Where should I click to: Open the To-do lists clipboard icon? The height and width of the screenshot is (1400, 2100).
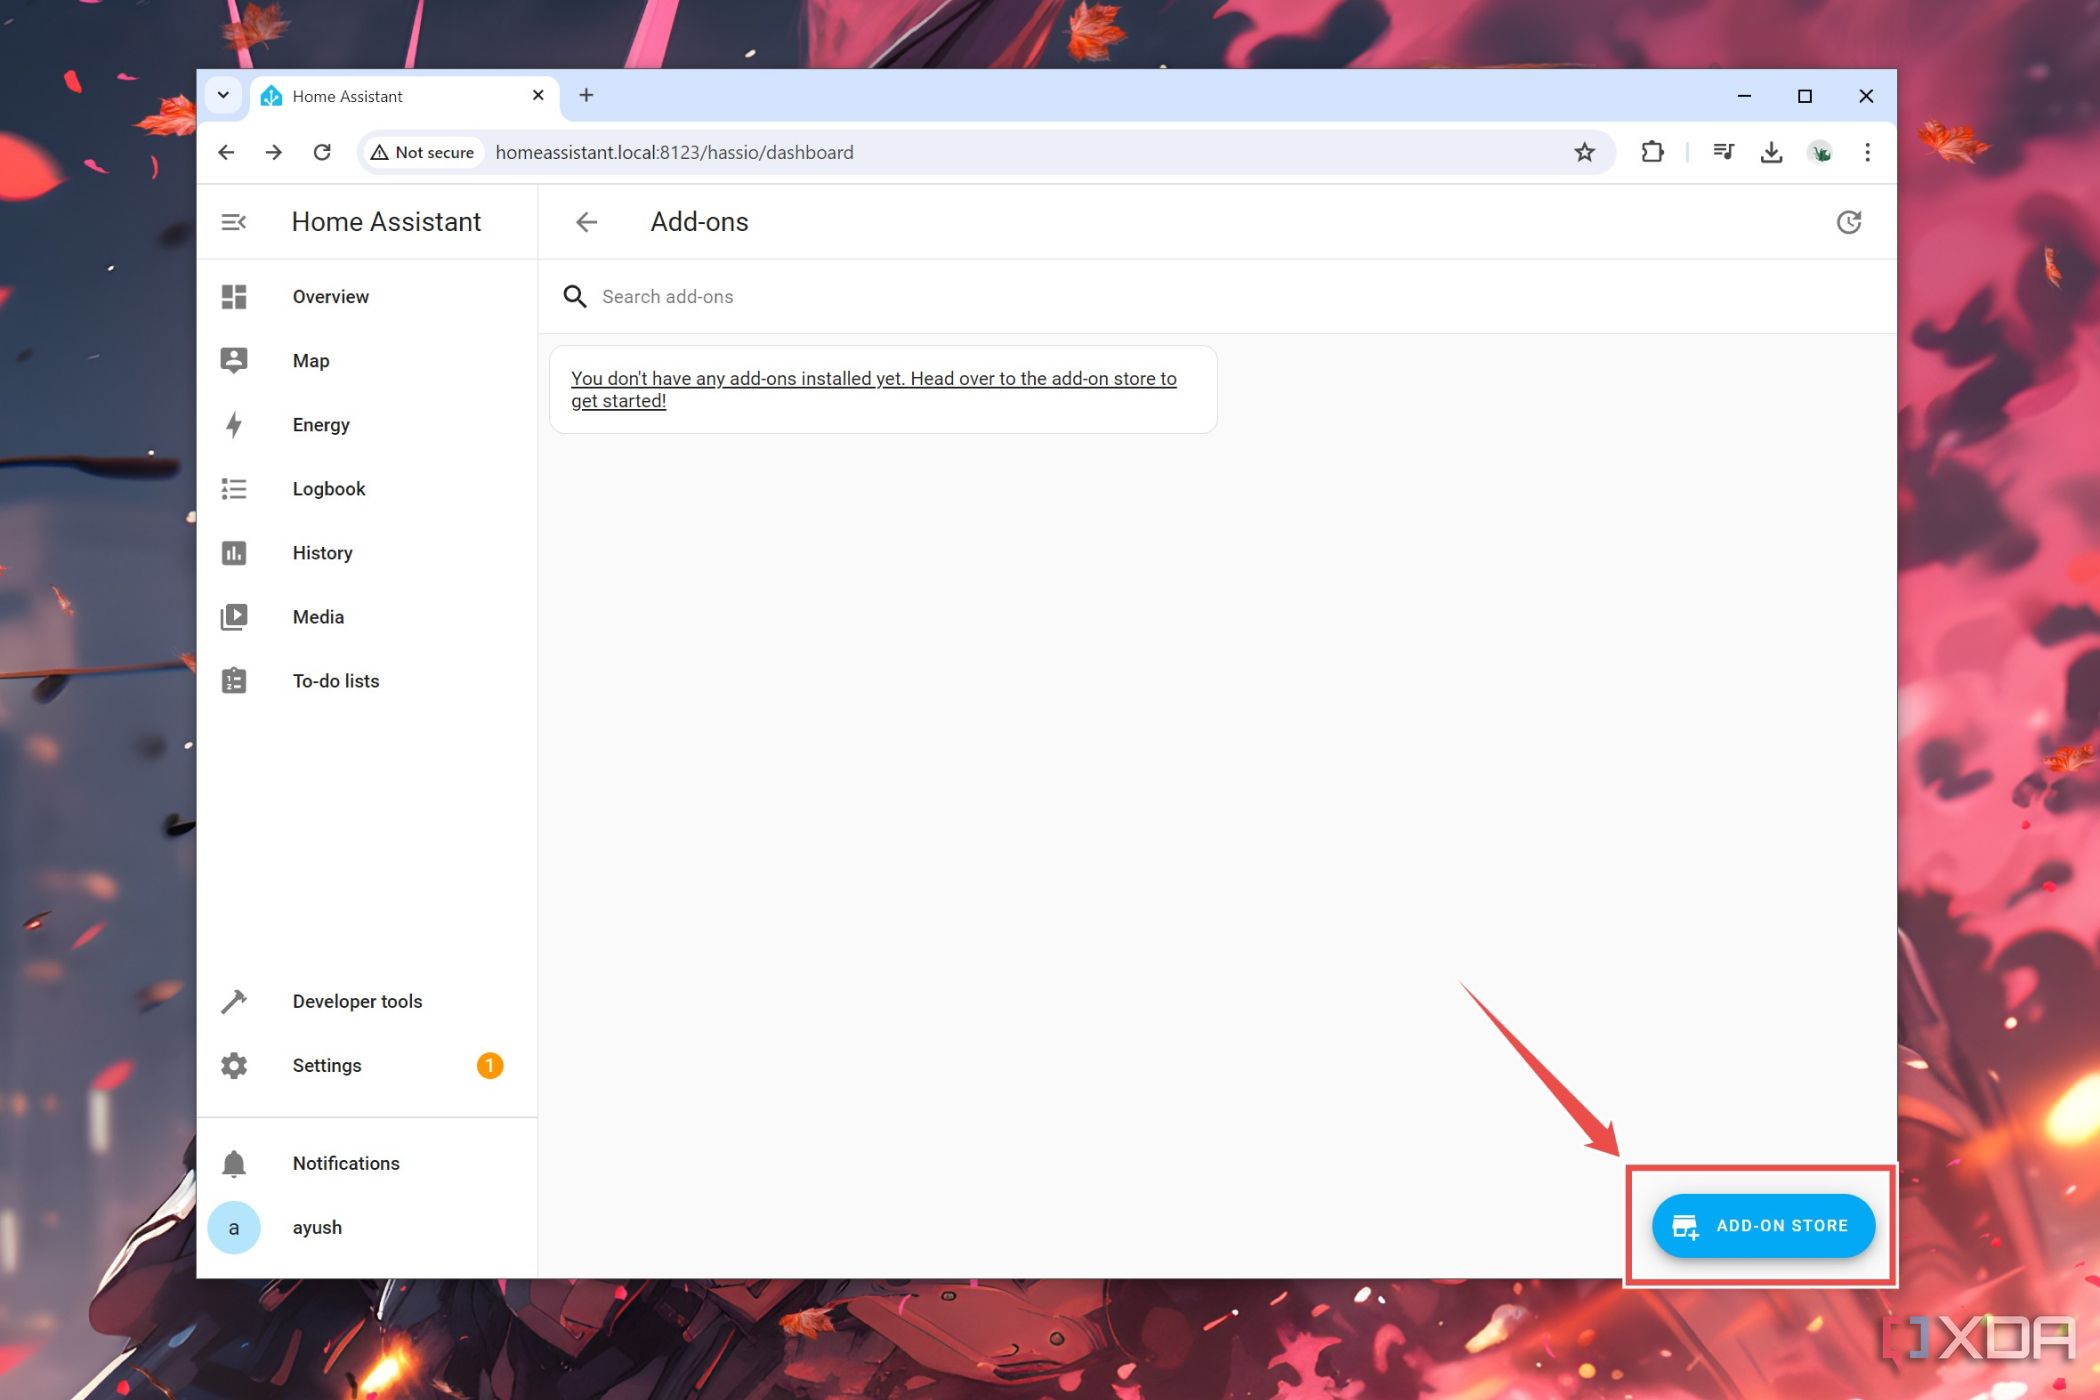coord(234,681)
